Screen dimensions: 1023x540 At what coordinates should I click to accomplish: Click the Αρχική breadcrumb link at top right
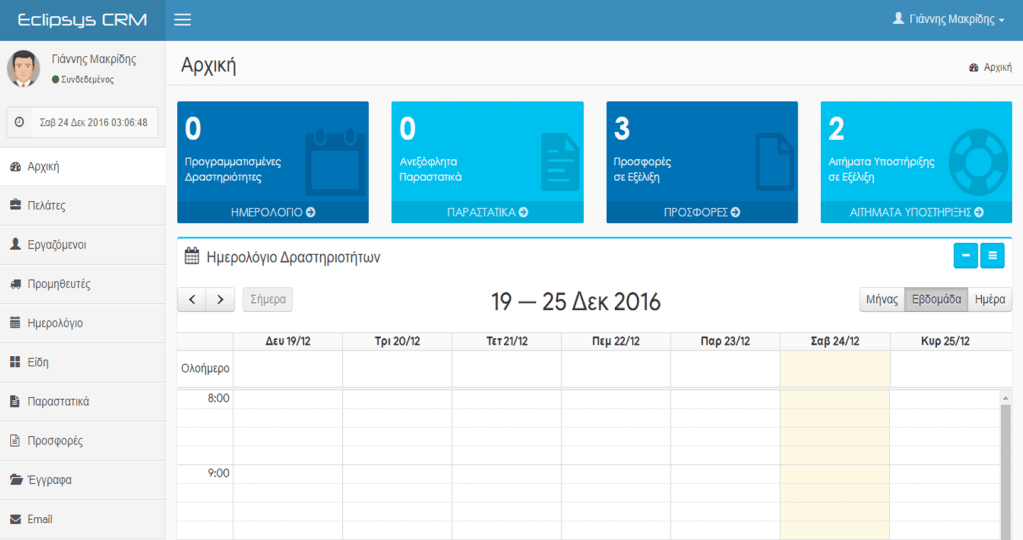[998, 67]
